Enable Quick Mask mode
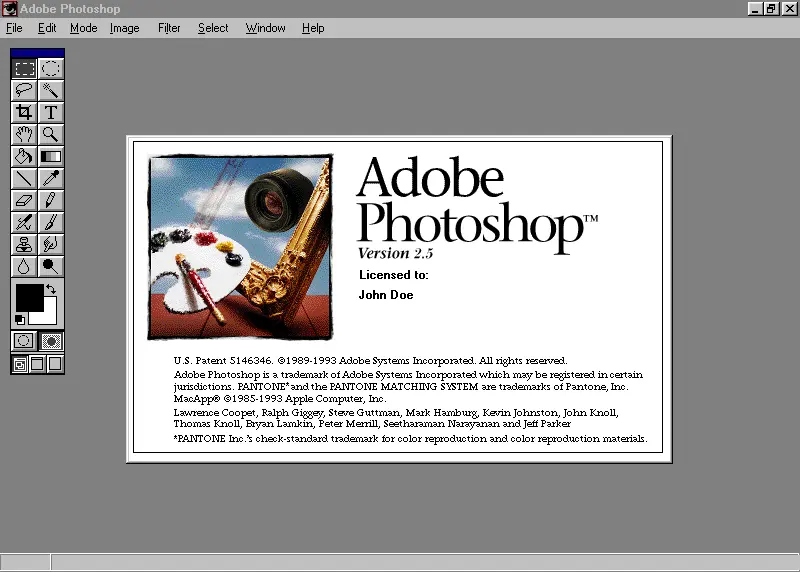This screenshot has height=572, width=800. [x=51, y=342]
